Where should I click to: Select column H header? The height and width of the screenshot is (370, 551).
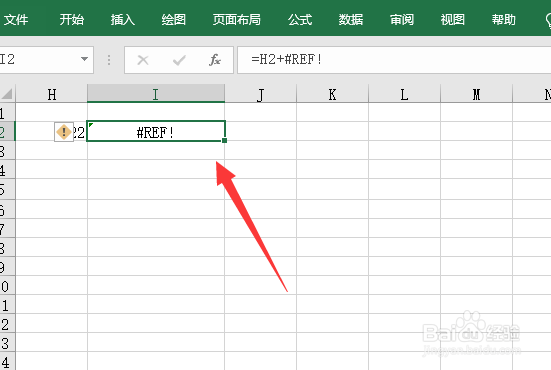tap(52, 94)
